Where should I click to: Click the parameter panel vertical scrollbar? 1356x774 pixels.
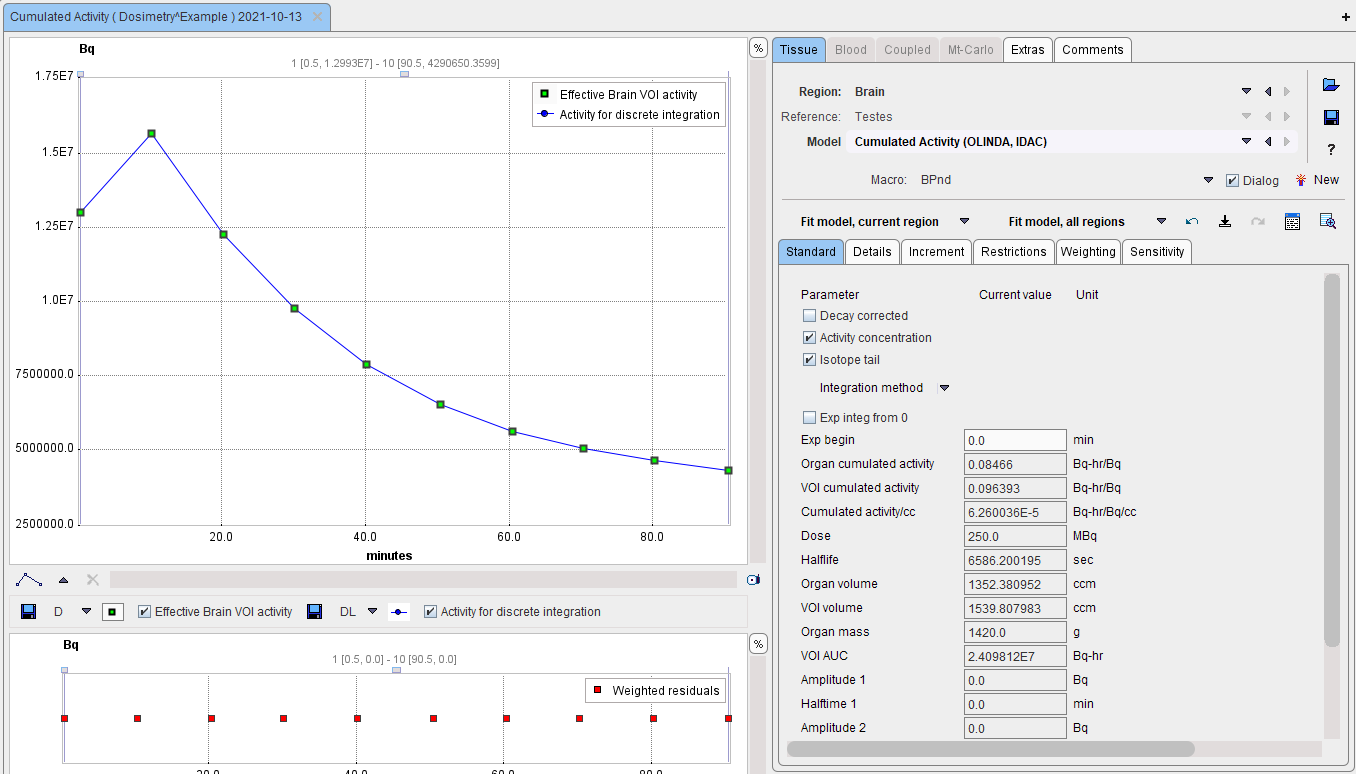pyautogui.click(x=1331, y=461)
